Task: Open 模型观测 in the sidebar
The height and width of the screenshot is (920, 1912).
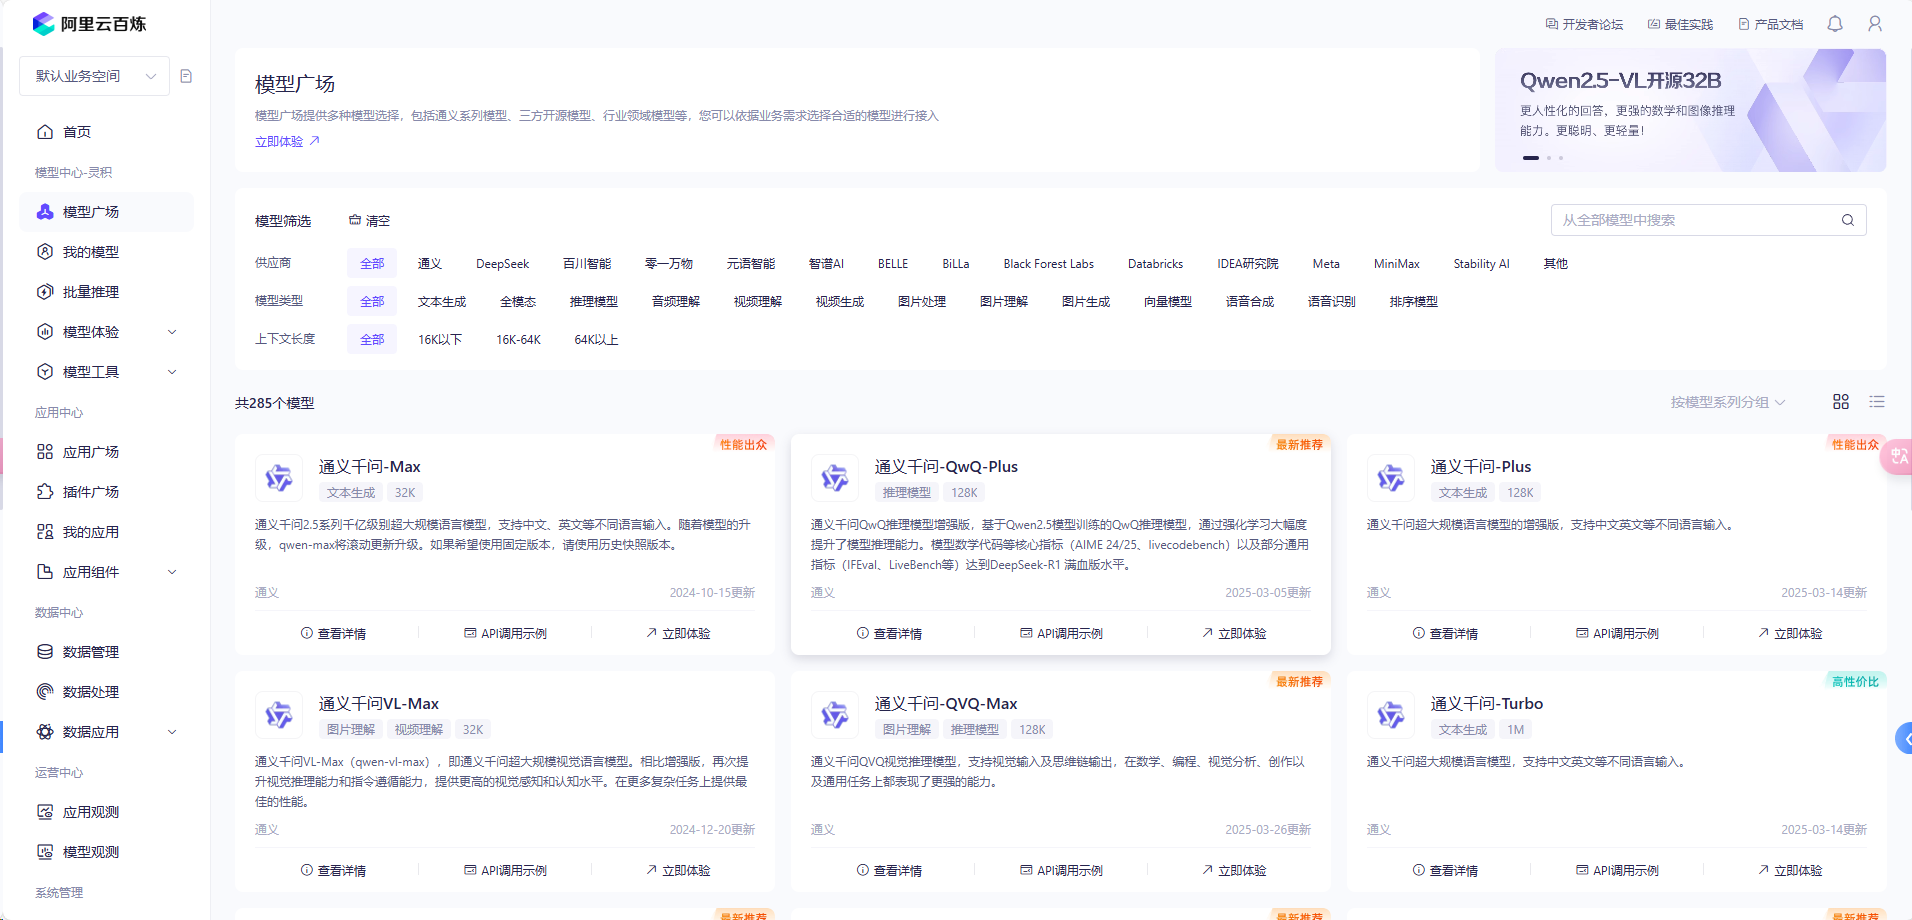Action: tap(106, 852)
